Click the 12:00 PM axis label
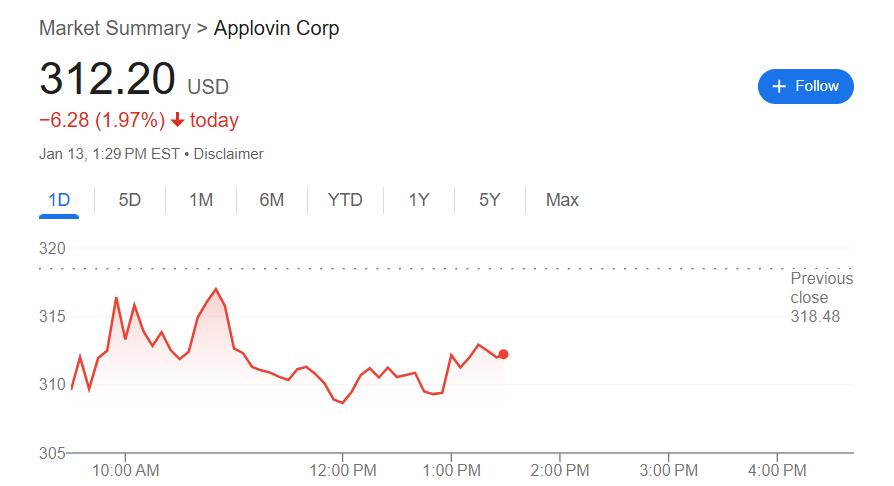Image resolution: width=894 pixels, height=486 pixels. (343, 470)
